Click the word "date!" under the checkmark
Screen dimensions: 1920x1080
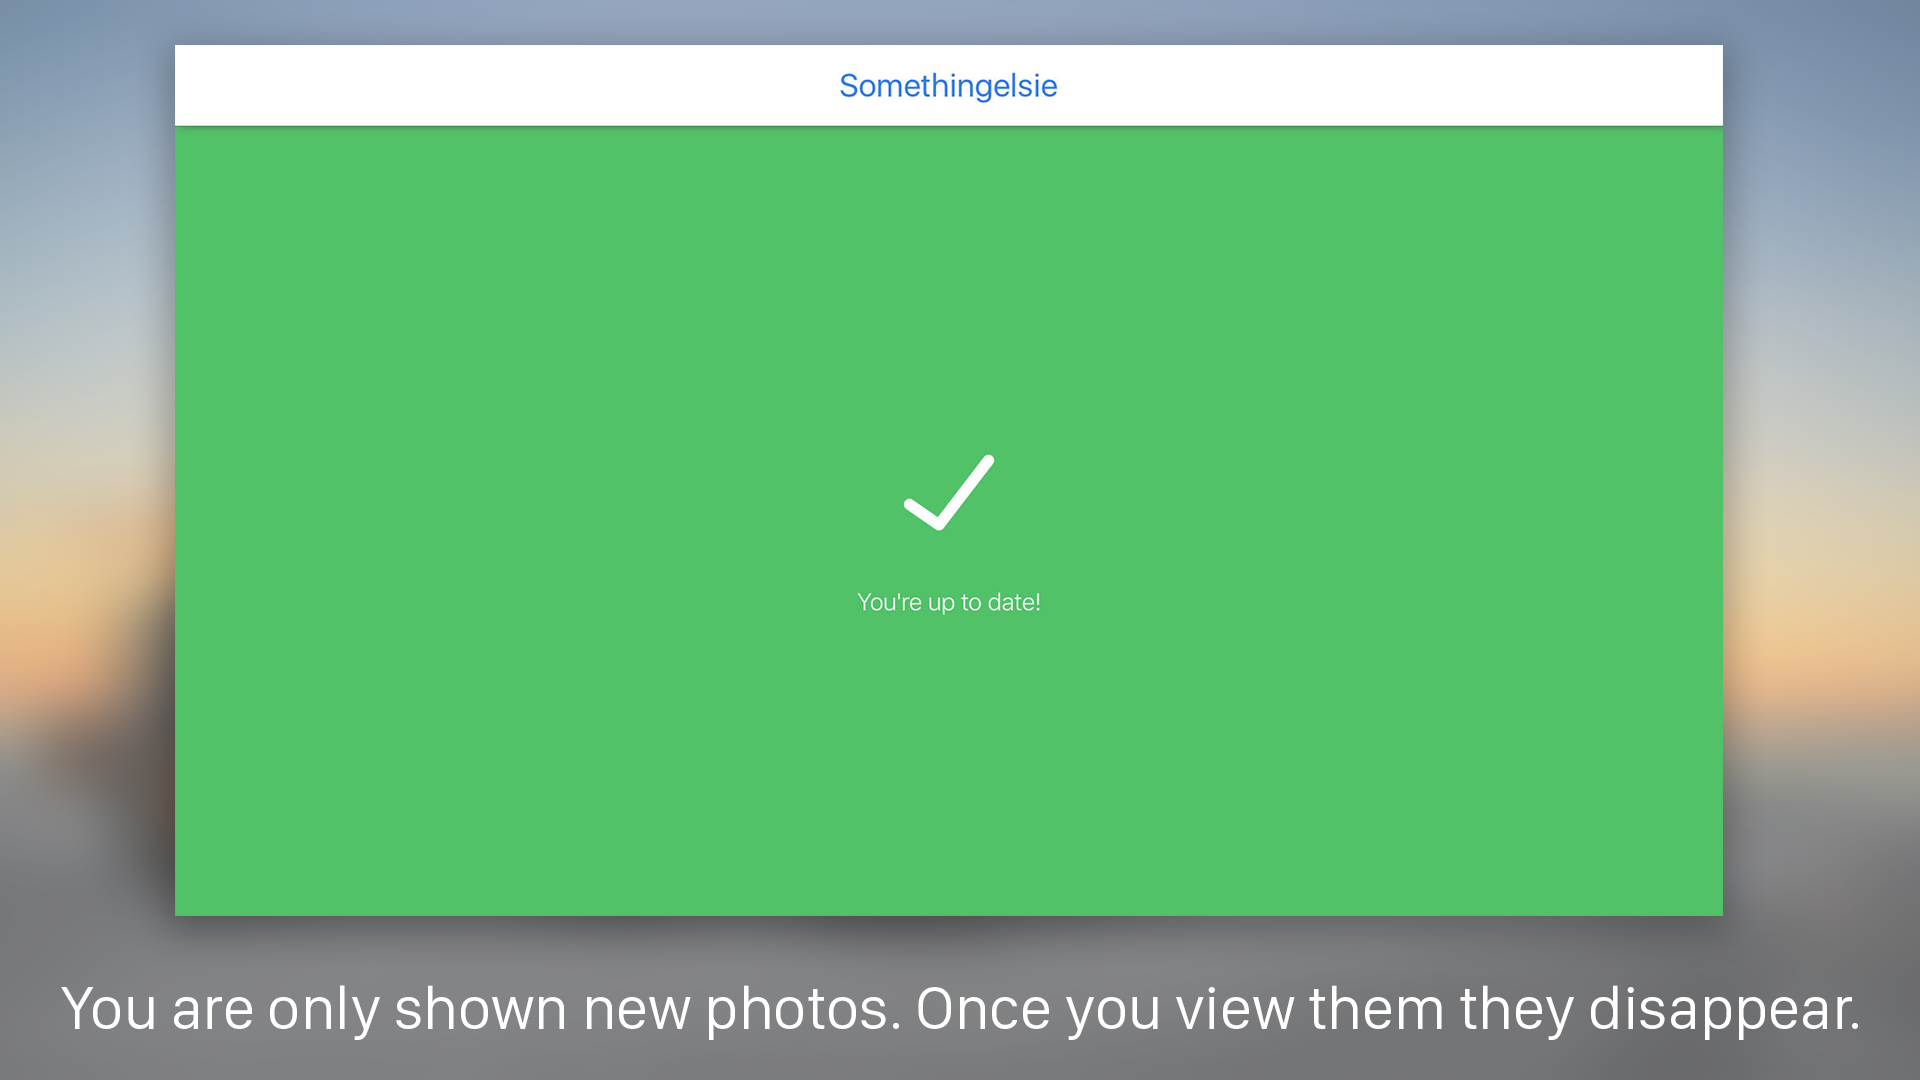pyautogui.click(x=1014, y=602)
